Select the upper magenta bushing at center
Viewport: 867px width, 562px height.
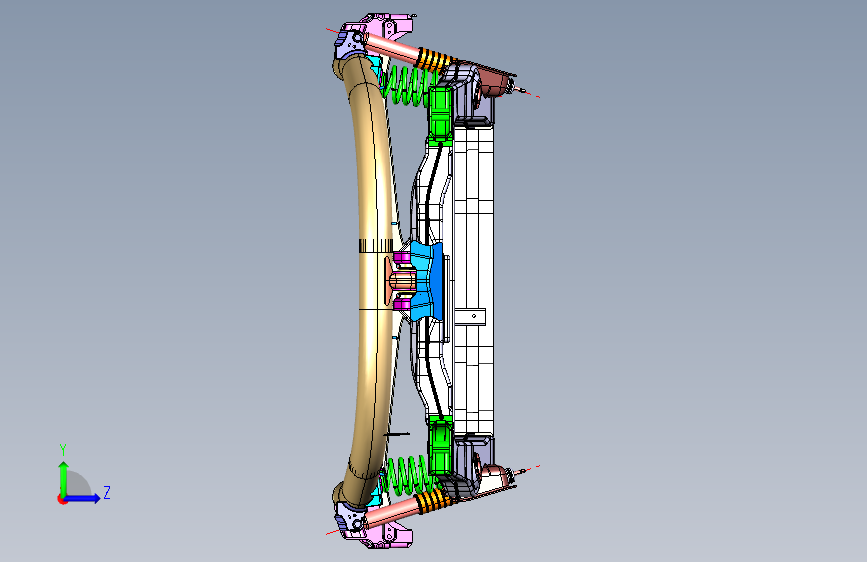coord(402,258)
